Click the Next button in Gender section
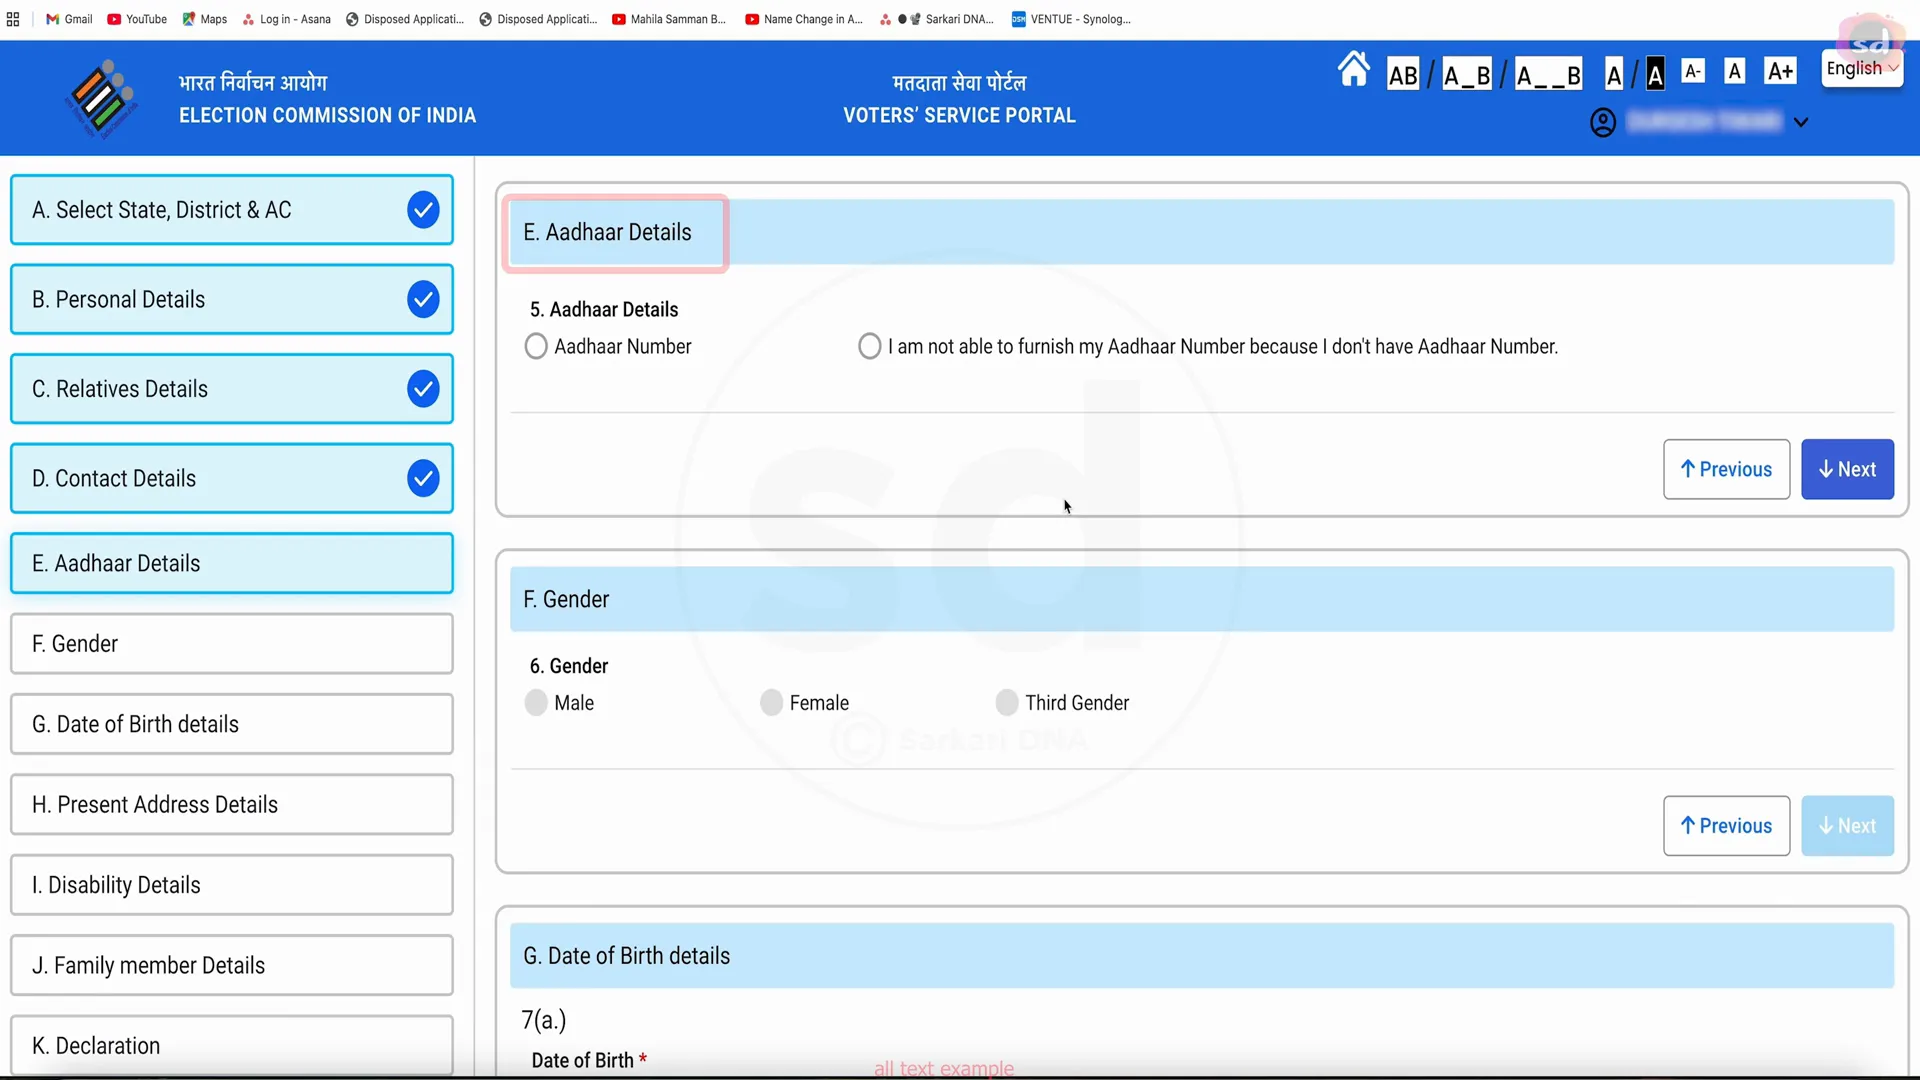Viewport: 1920px width, 1080px height. 1847,824
